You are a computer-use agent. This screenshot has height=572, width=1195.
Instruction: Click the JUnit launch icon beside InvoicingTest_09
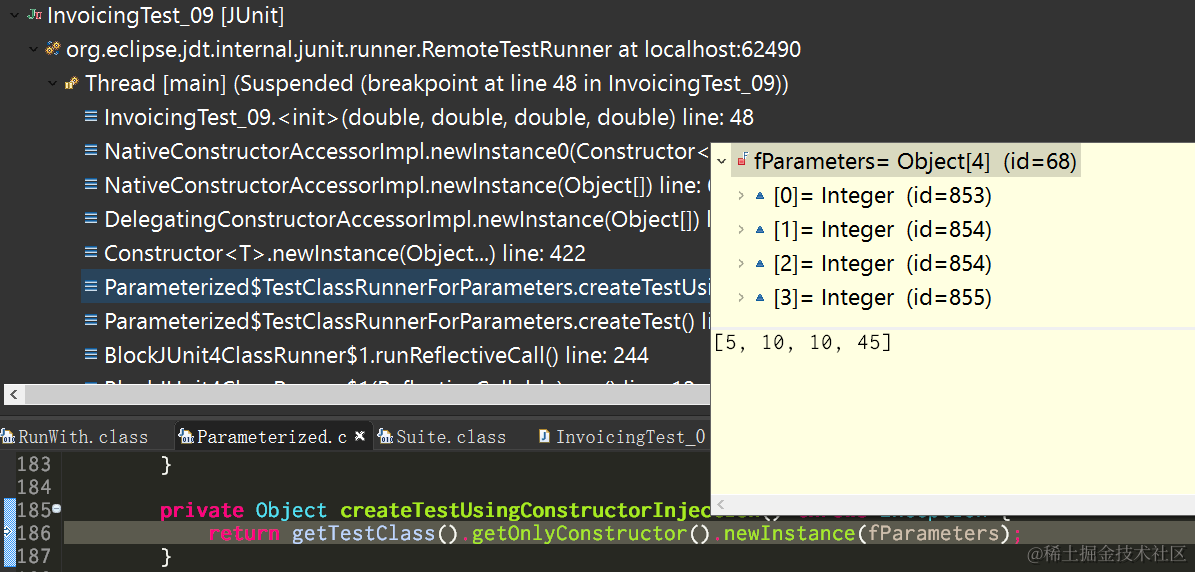pyautogui.click(x=34, y=15)
